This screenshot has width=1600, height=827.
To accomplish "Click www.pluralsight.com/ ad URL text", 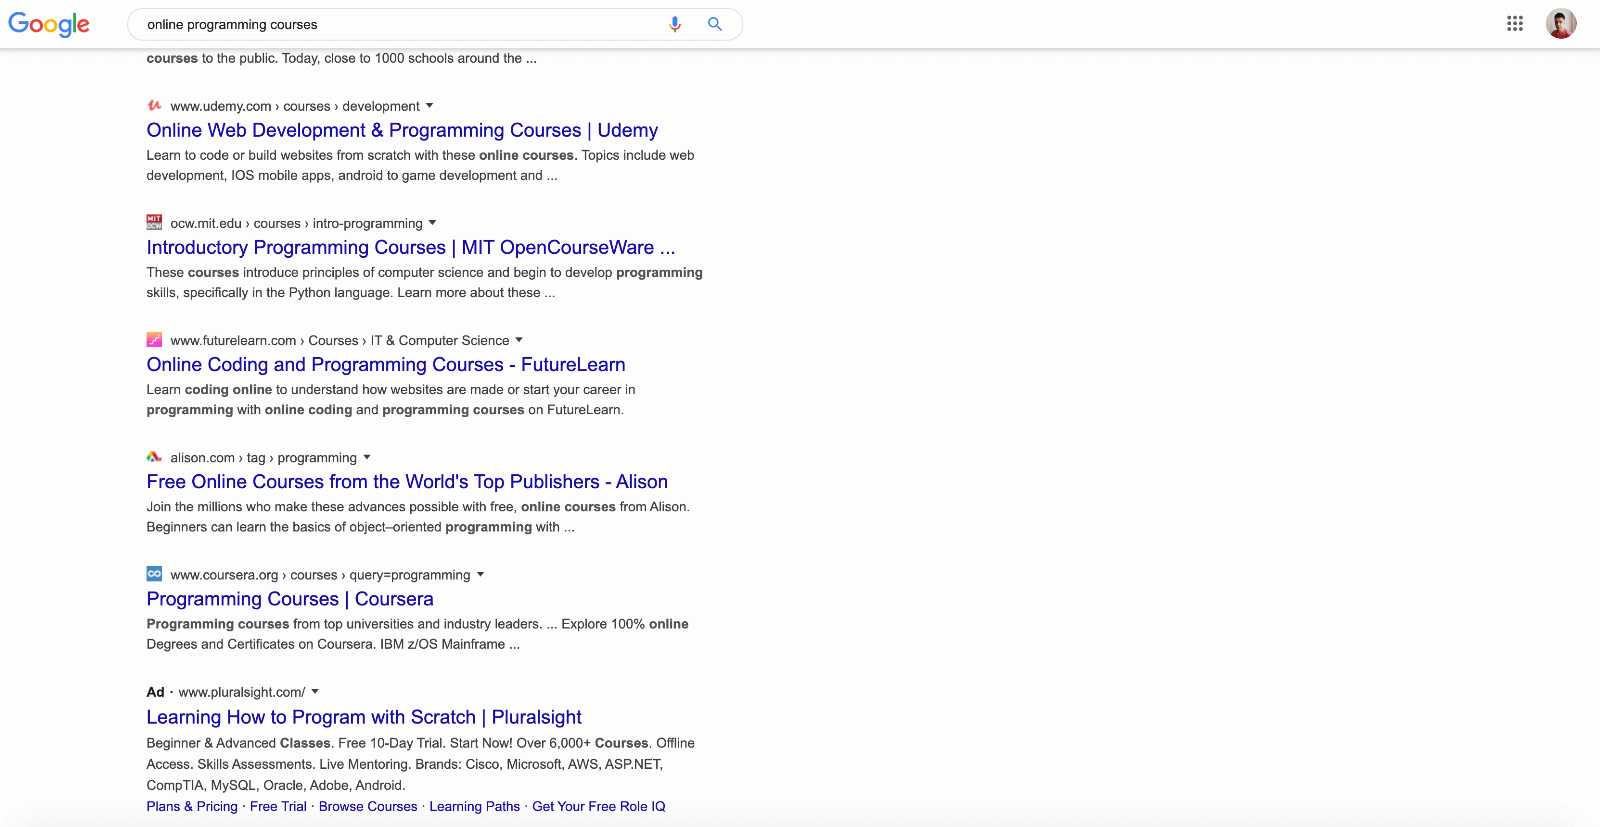I will click(242, 691).
